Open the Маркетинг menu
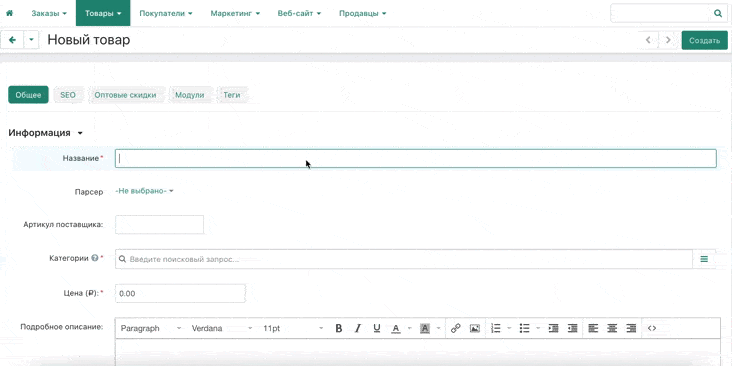The width and height of the screenshot is (732, 366). [x=235, y=13]
